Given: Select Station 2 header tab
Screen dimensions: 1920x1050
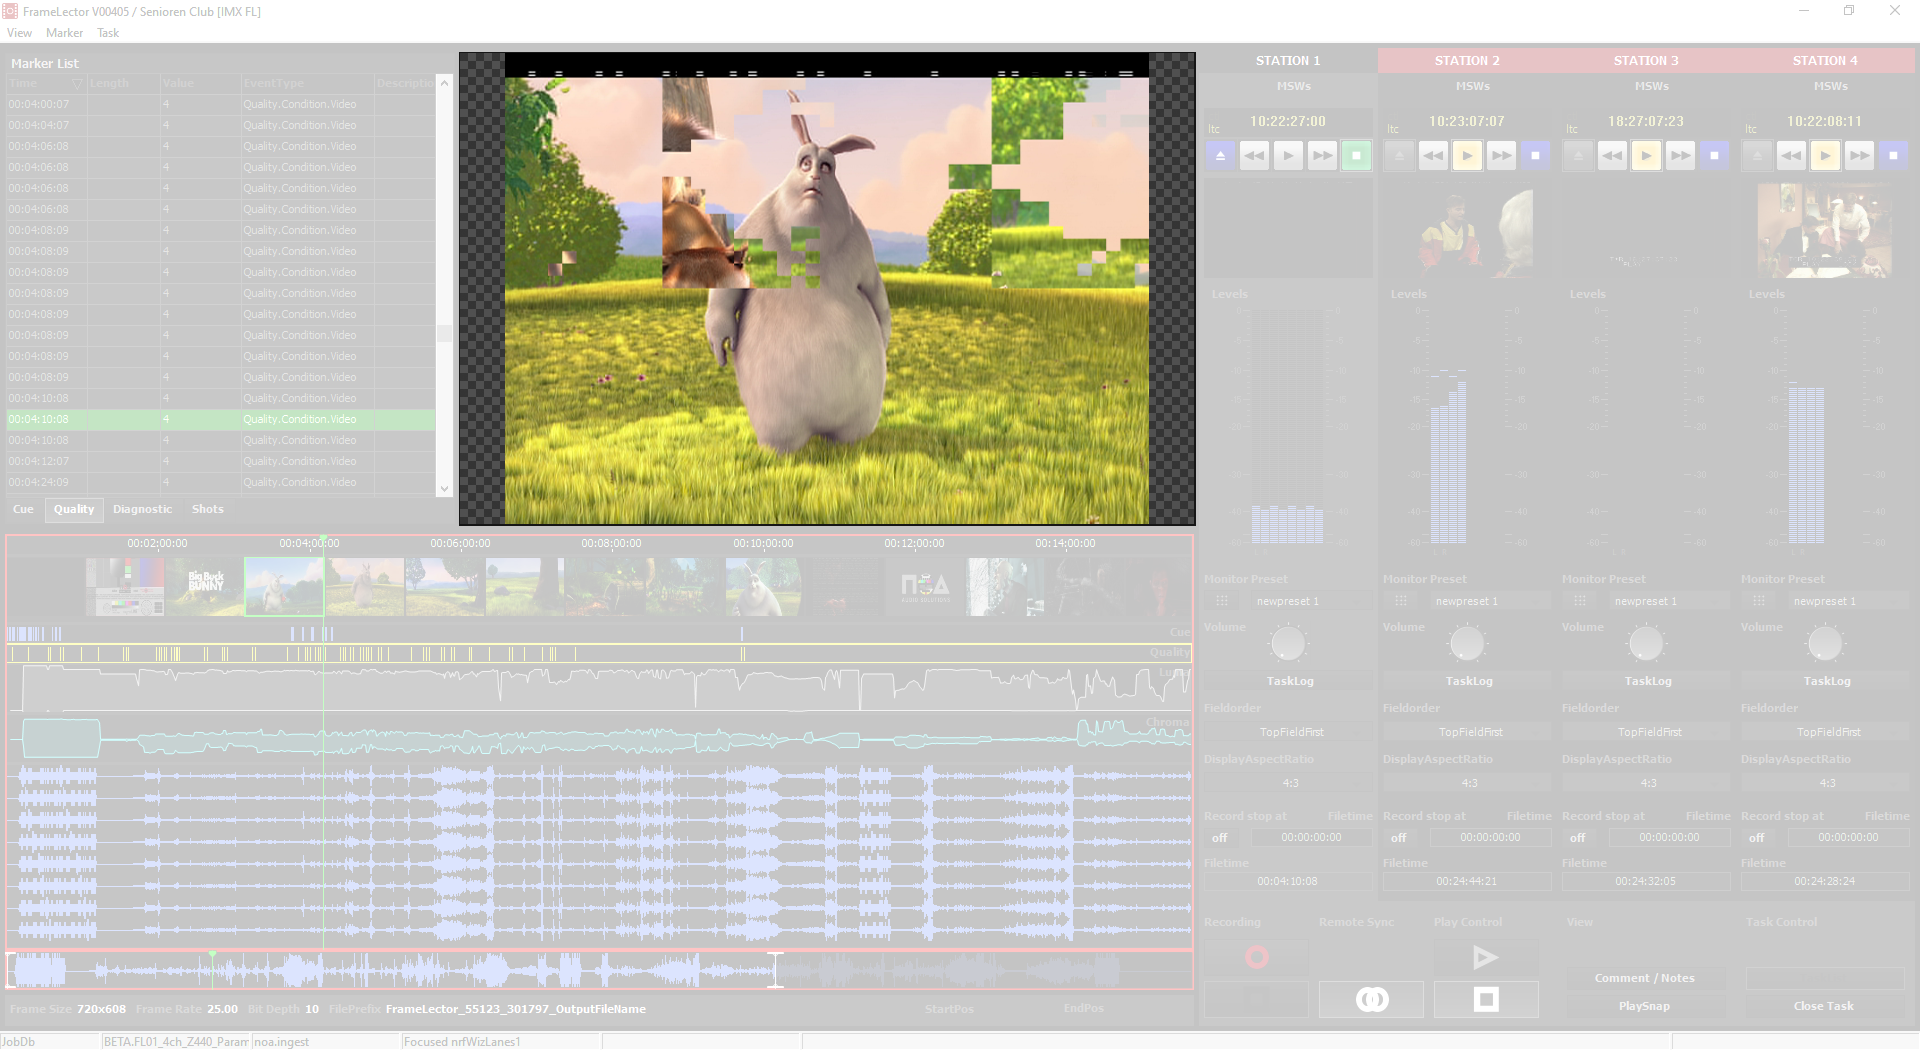Looking at the screenshot, I should pos(1467,61).
